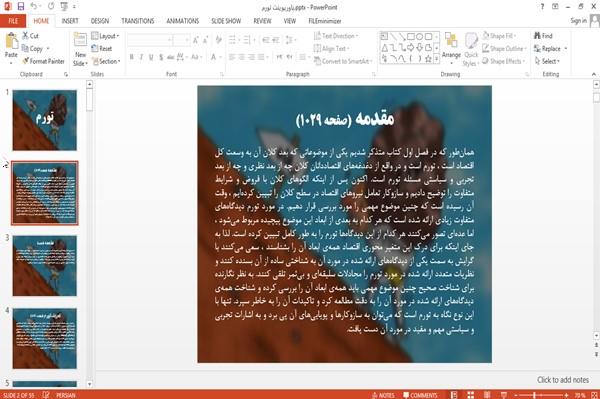Click the Replace button
Viewport: 600px width, 399px height.
pyautogui.click(x=547, y=49)
